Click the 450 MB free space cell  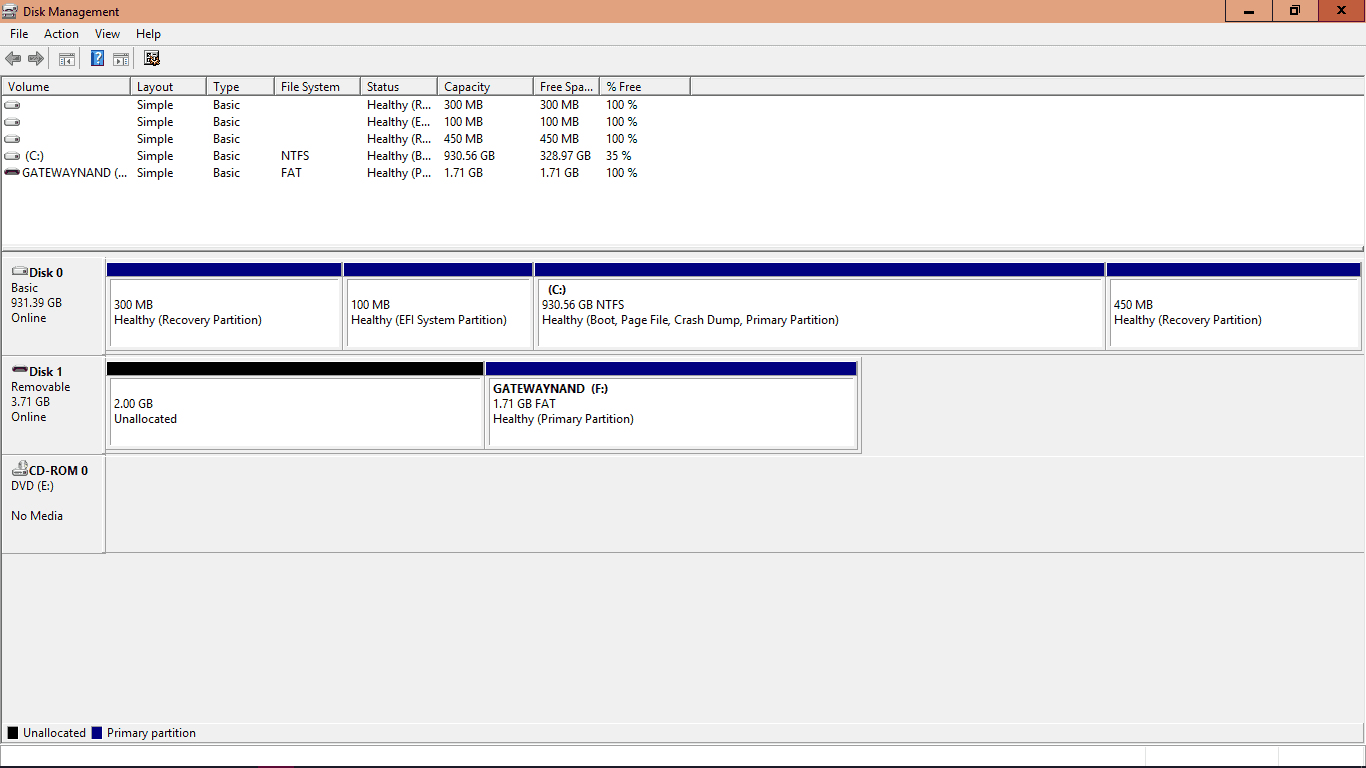(x=560, y=139)
